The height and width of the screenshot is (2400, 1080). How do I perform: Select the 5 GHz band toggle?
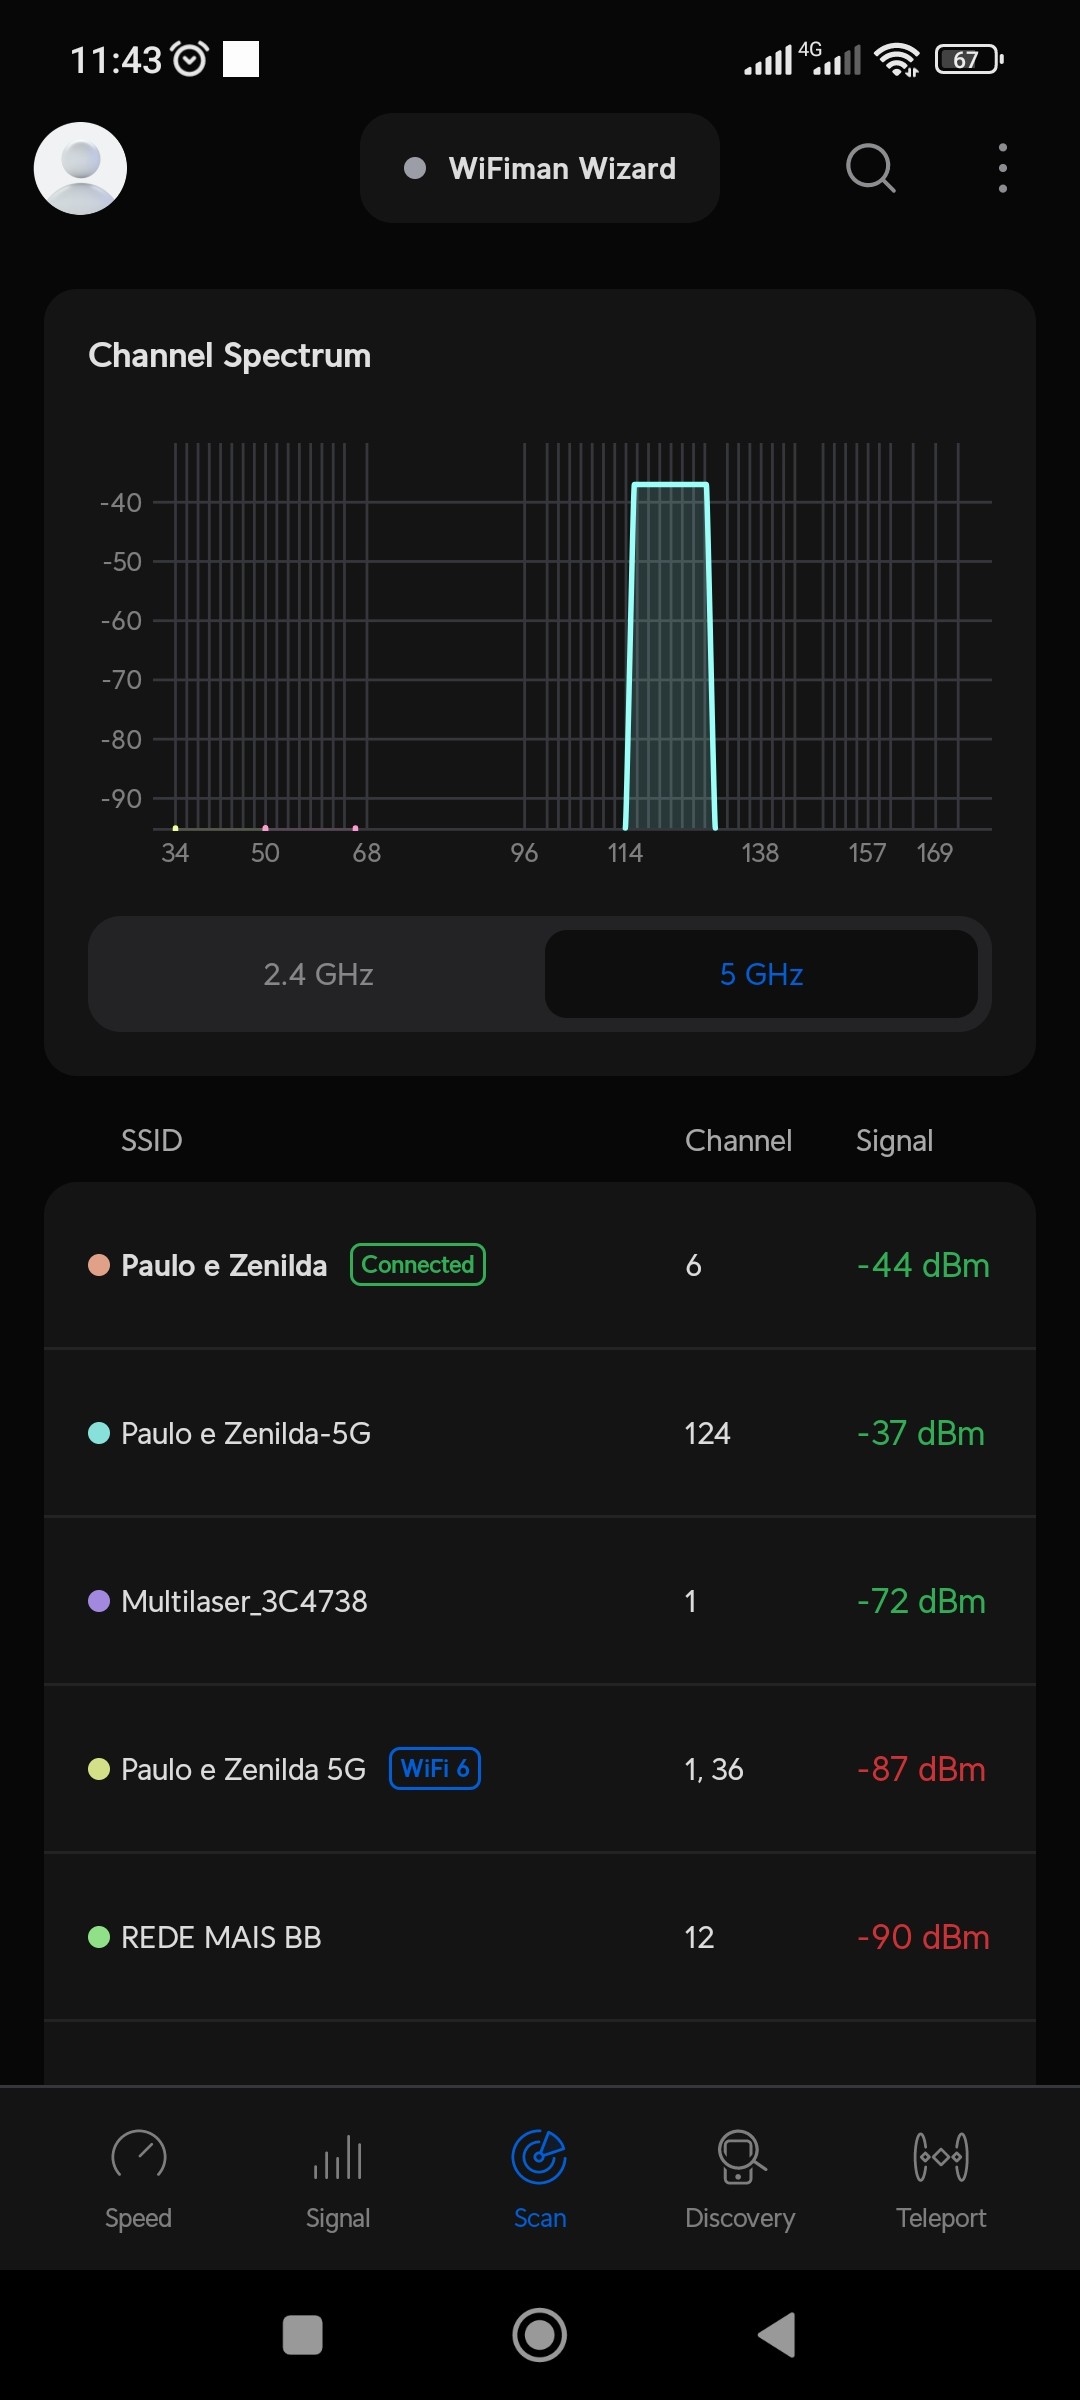click(x=761, y=974)
